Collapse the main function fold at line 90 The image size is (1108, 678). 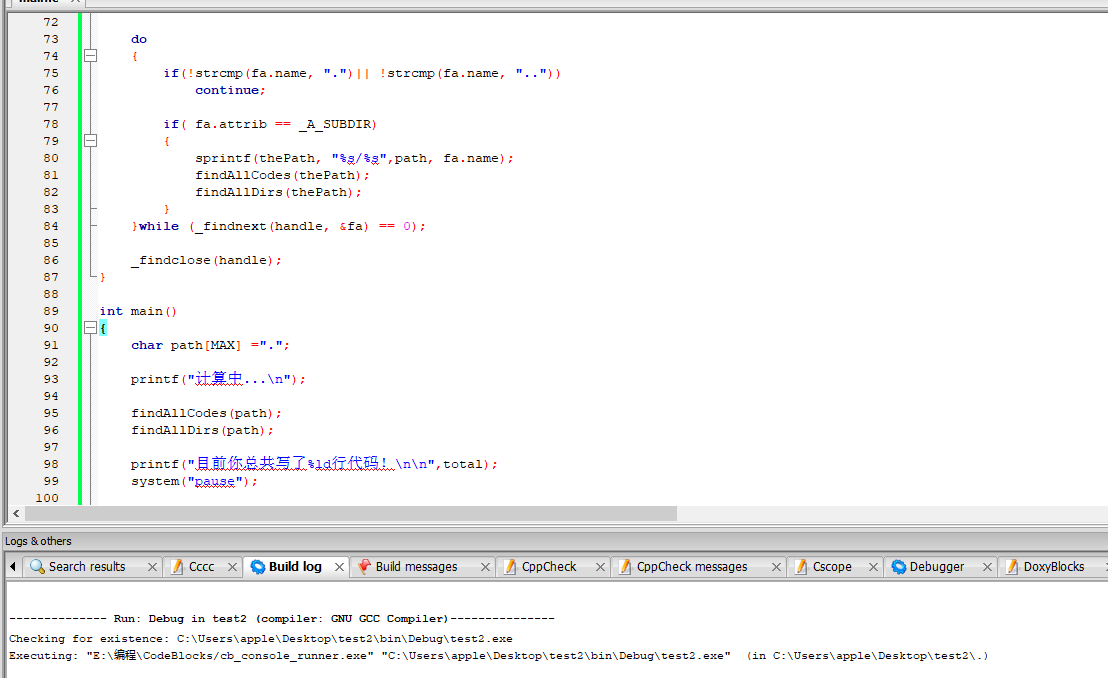pyautogui.click(x=90, y=327)
